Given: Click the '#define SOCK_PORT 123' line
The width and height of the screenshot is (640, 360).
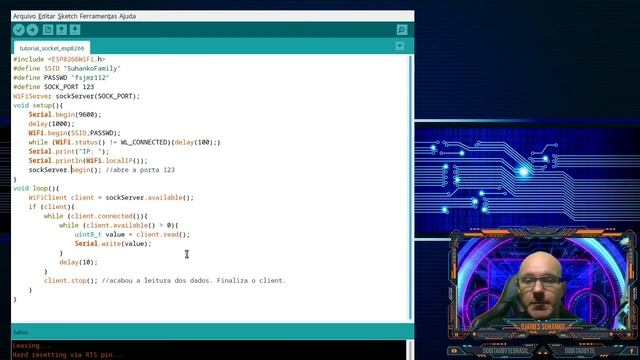Looking at the screenshot, I should pyautogui.click(x=53, y=87).
